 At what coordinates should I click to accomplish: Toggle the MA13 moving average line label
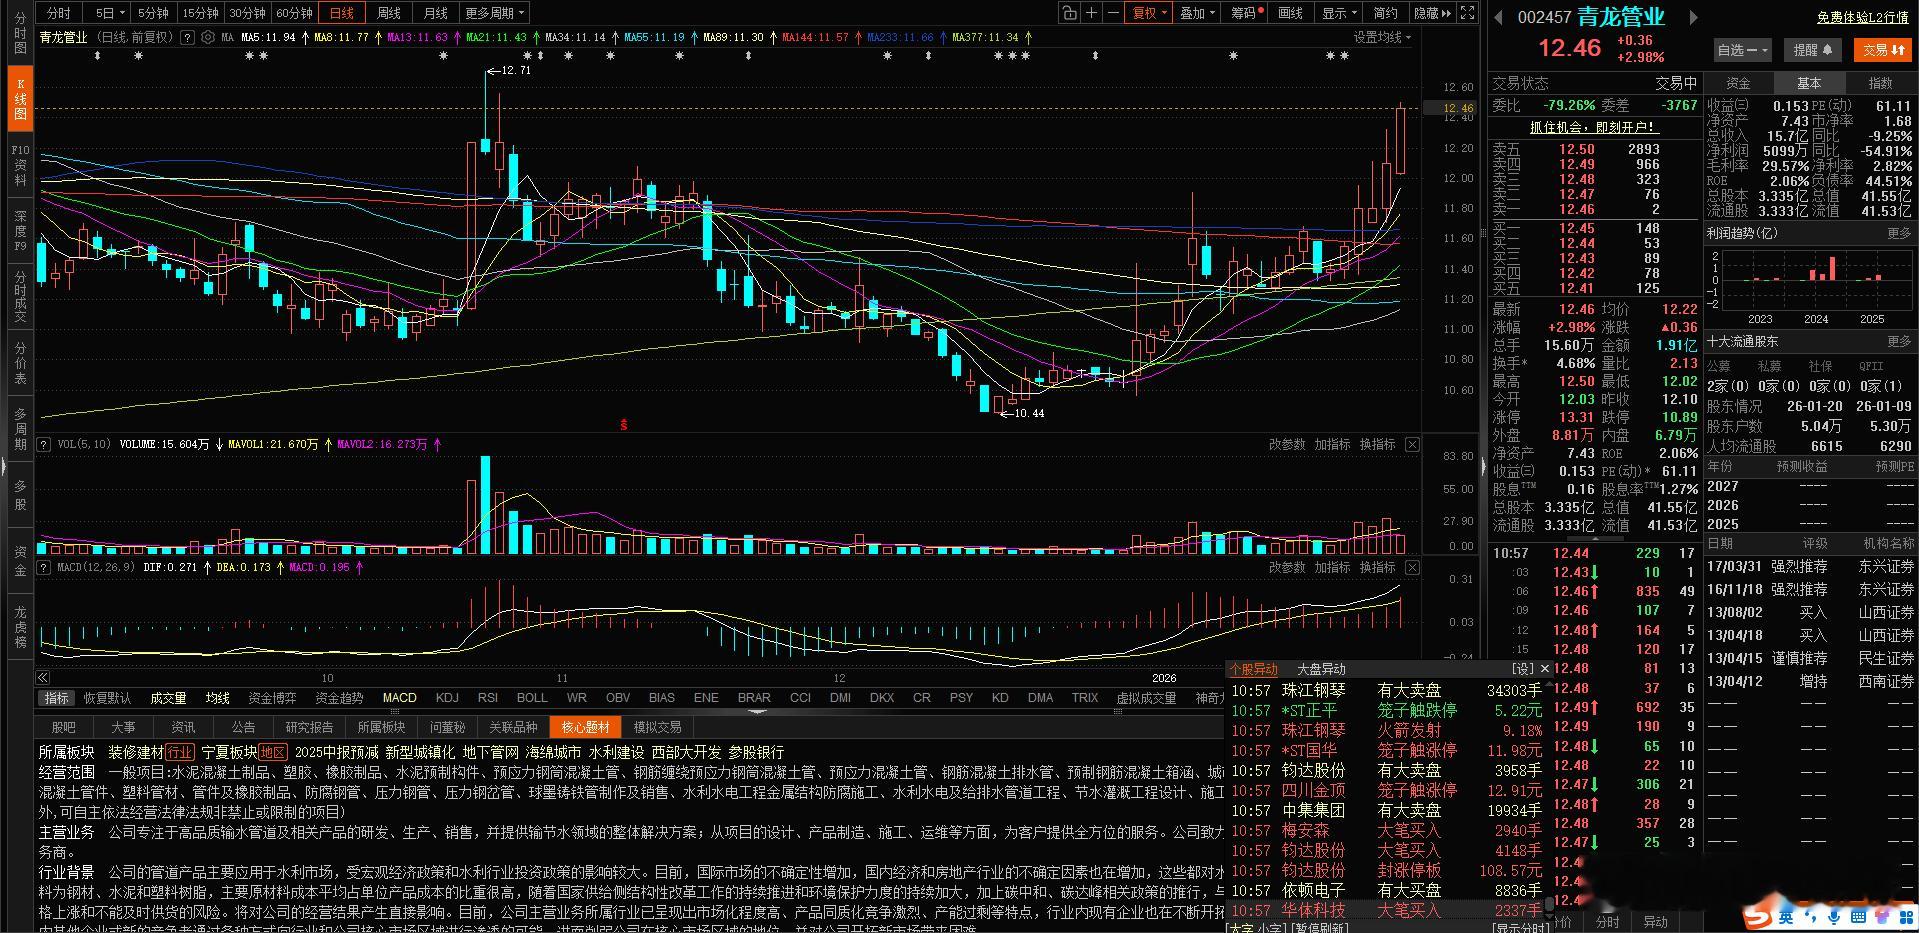(417, 37)
